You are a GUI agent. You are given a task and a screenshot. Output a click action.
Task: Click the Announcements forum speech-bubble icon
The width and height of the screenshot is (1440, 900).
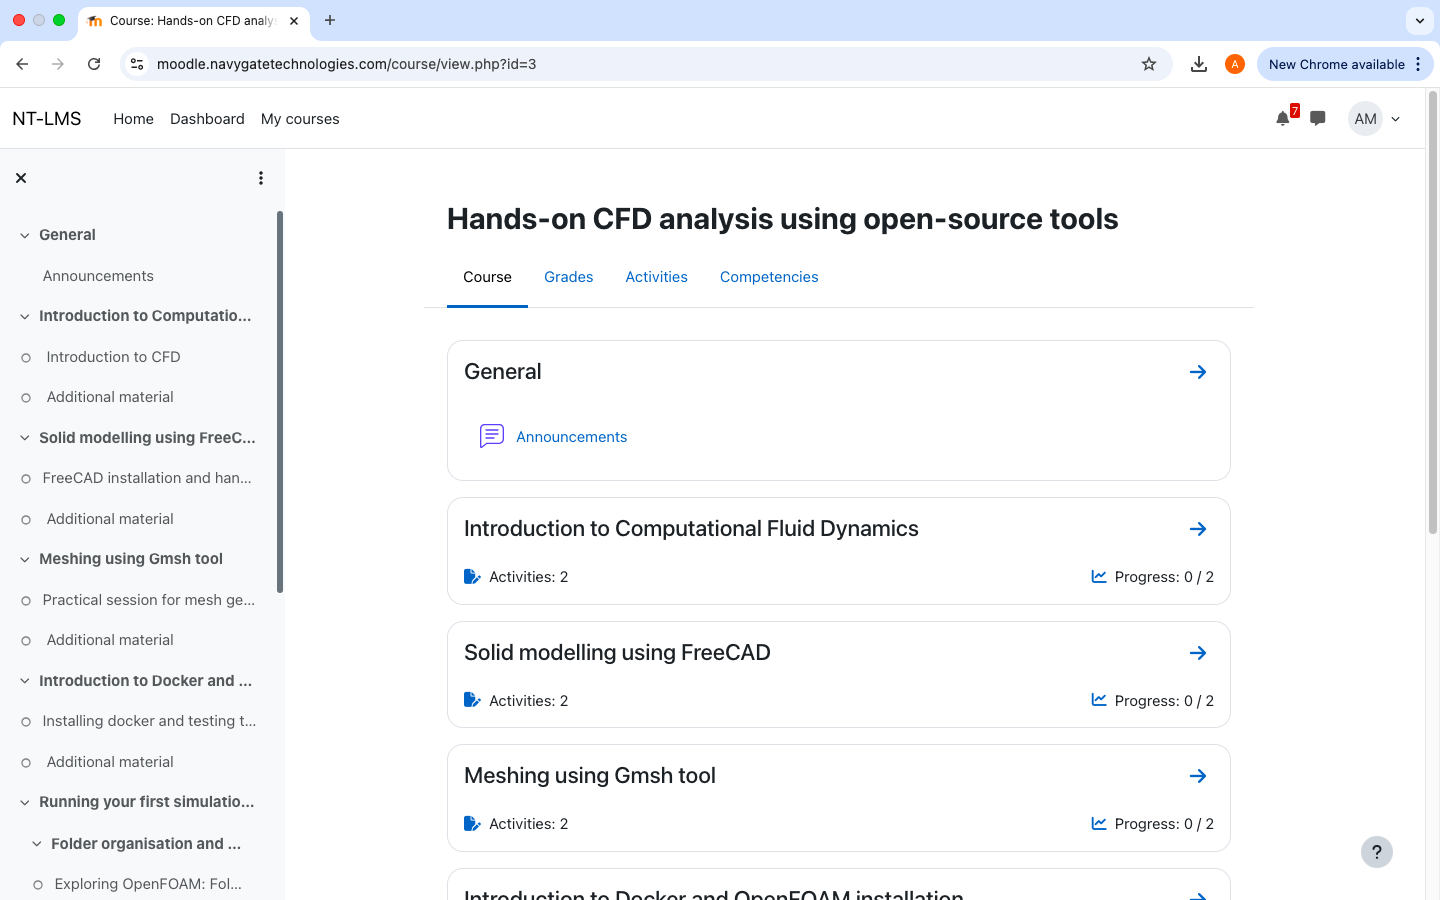pos(491,435)
